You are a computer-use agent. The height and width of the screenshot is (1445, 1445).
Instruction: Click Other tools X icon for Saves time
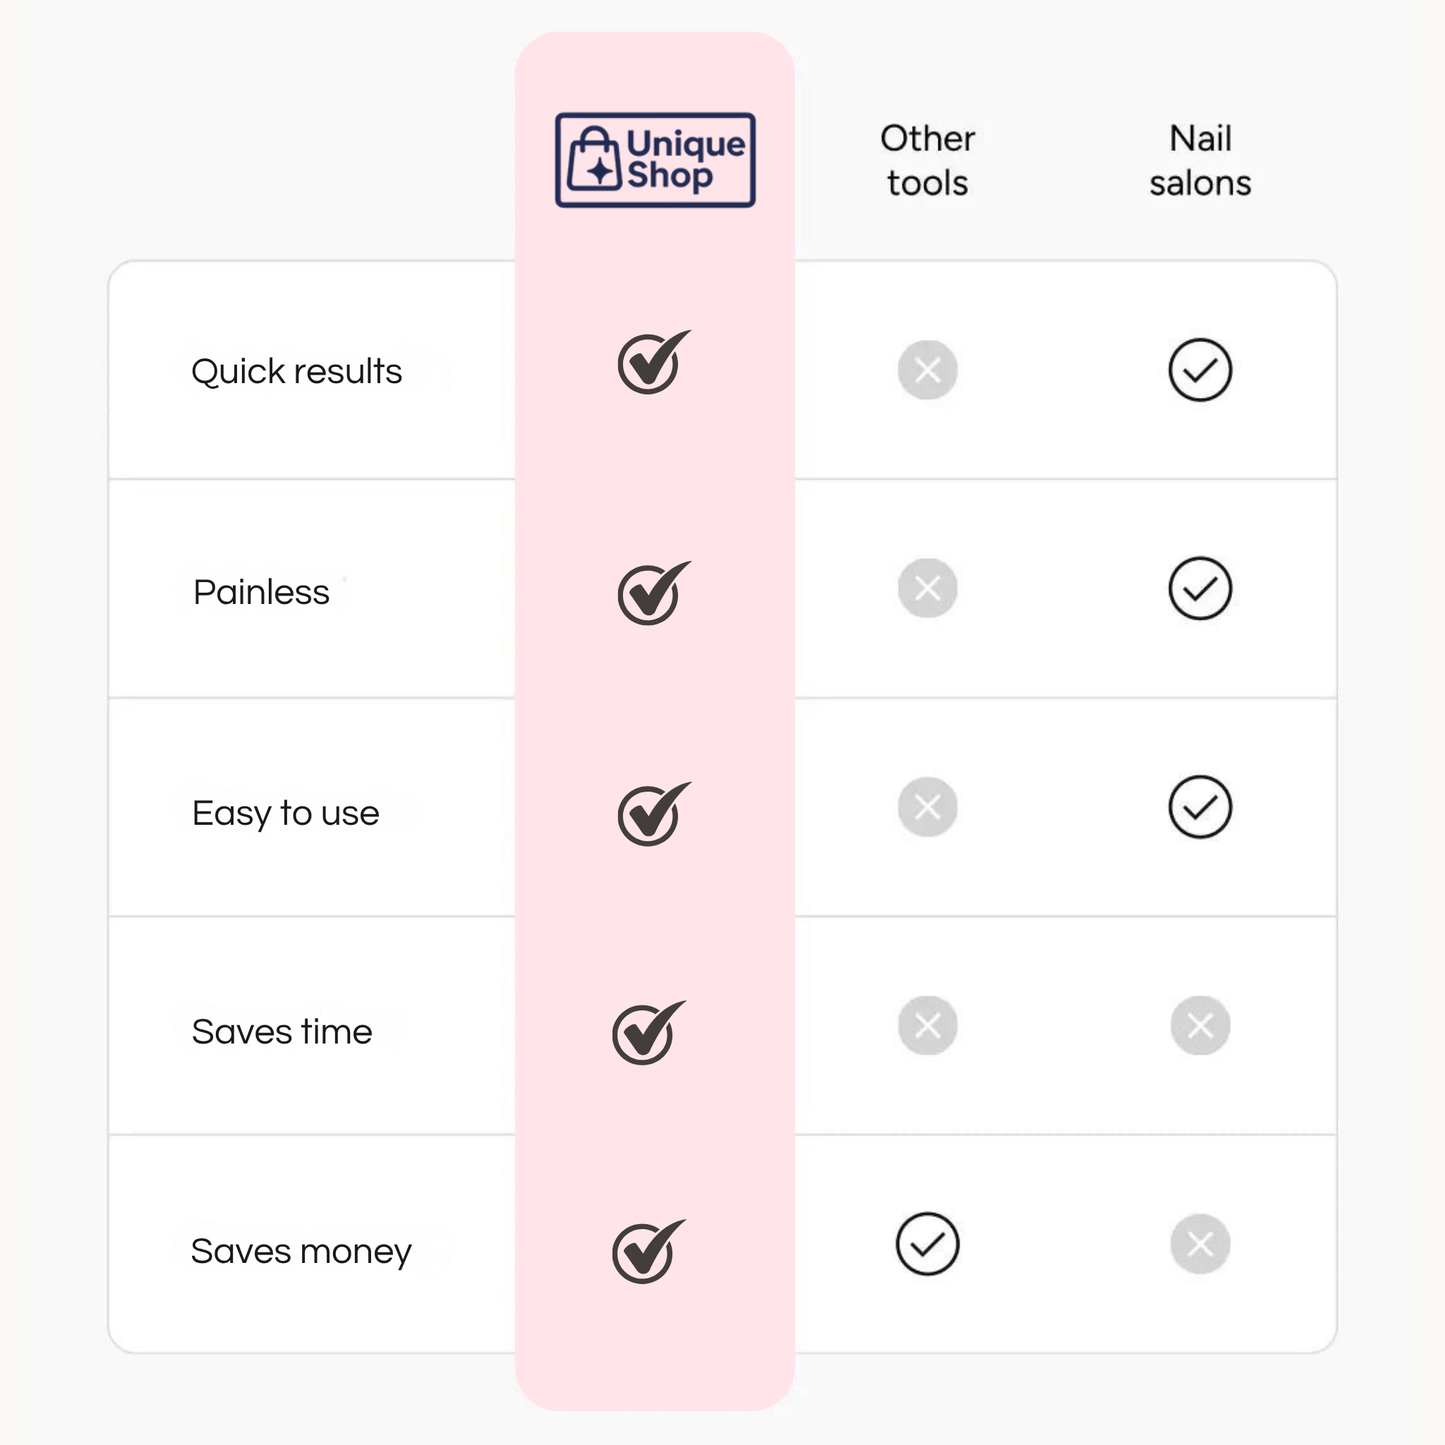(x=927, y=1025)
